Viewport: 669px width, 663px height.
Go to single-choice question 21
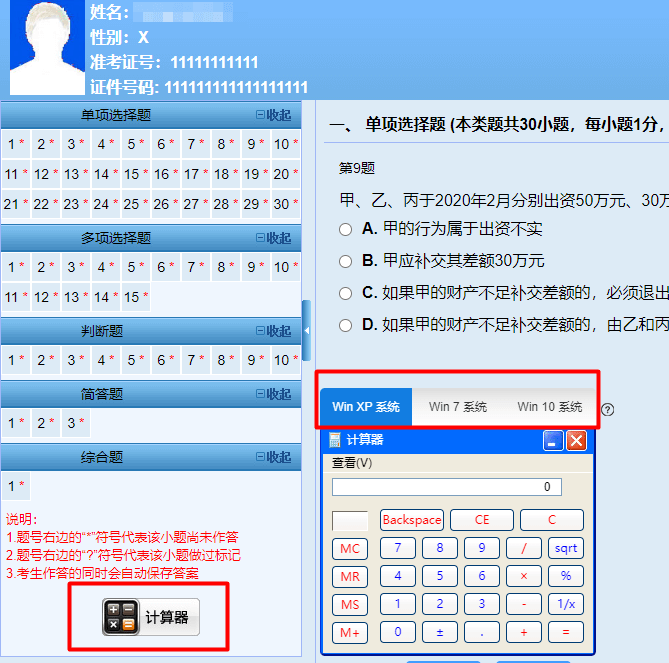click(16, 204)
